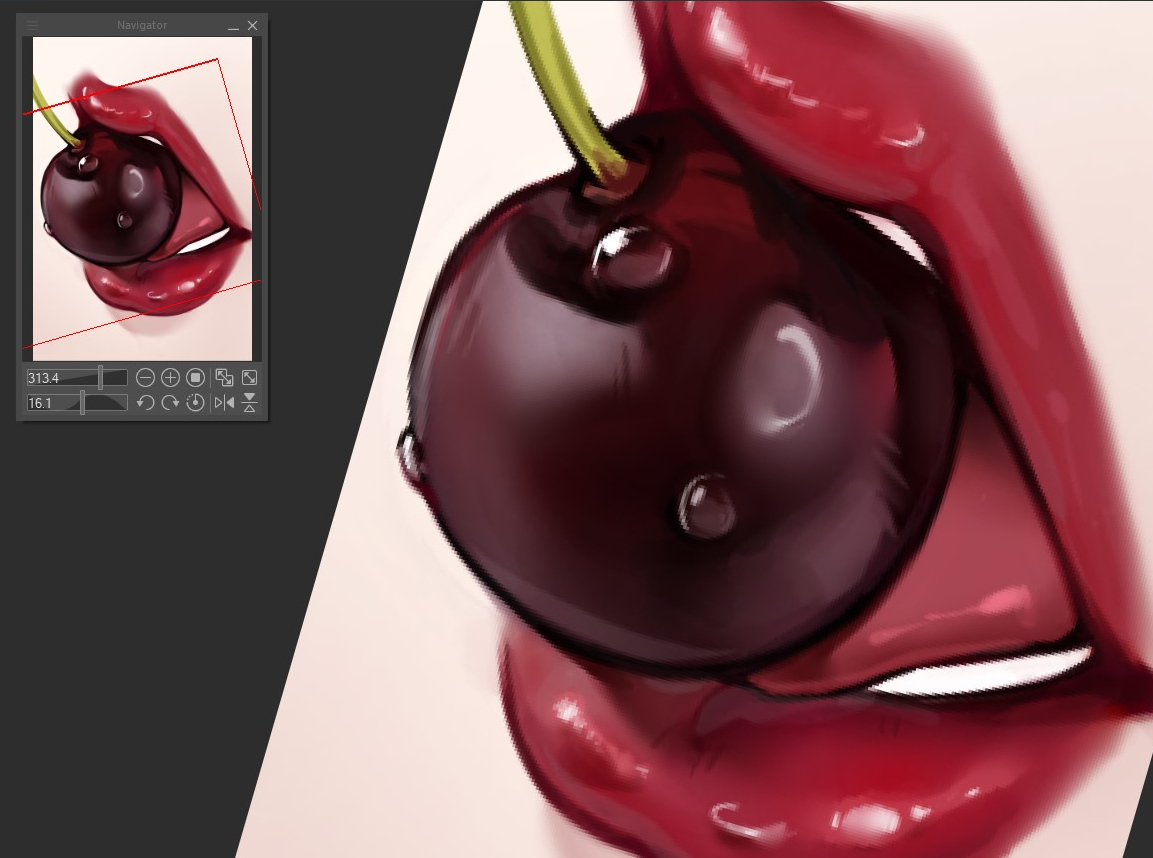Screen dimensions: 1153x858
Task: Click the Zoom In plus icon
Action: click(x=170, y=377)
